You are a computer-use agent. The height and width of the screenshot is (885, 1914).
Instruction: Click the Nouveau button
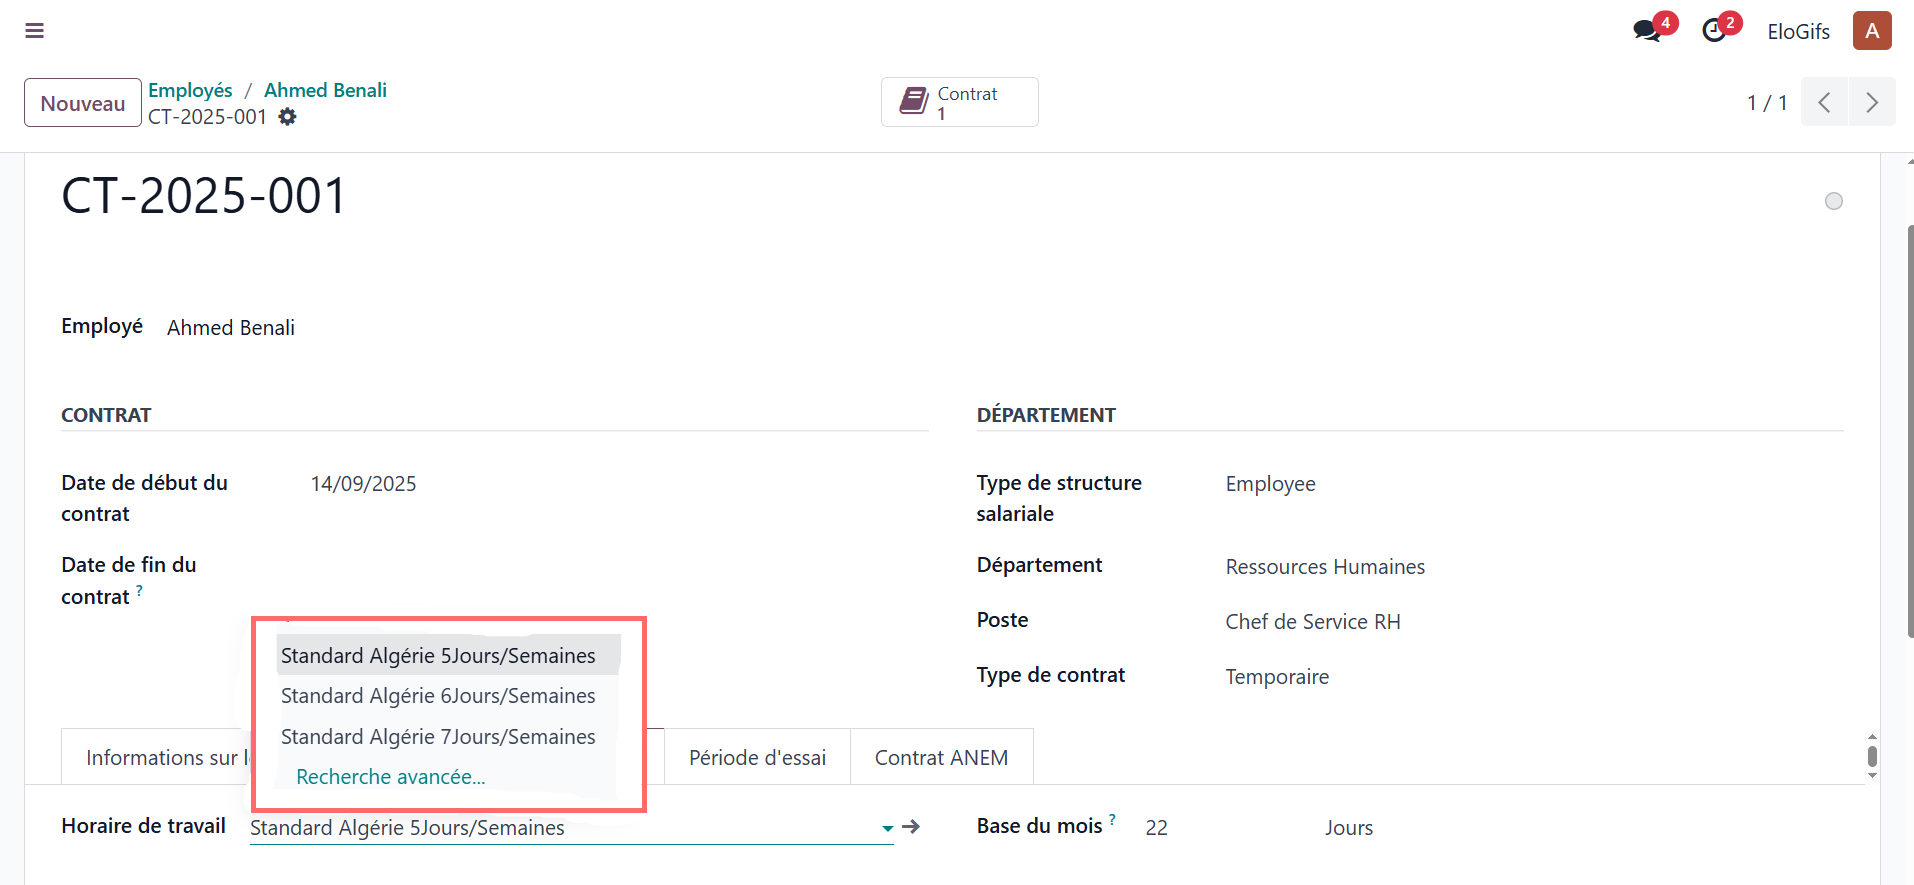point(83,103)
